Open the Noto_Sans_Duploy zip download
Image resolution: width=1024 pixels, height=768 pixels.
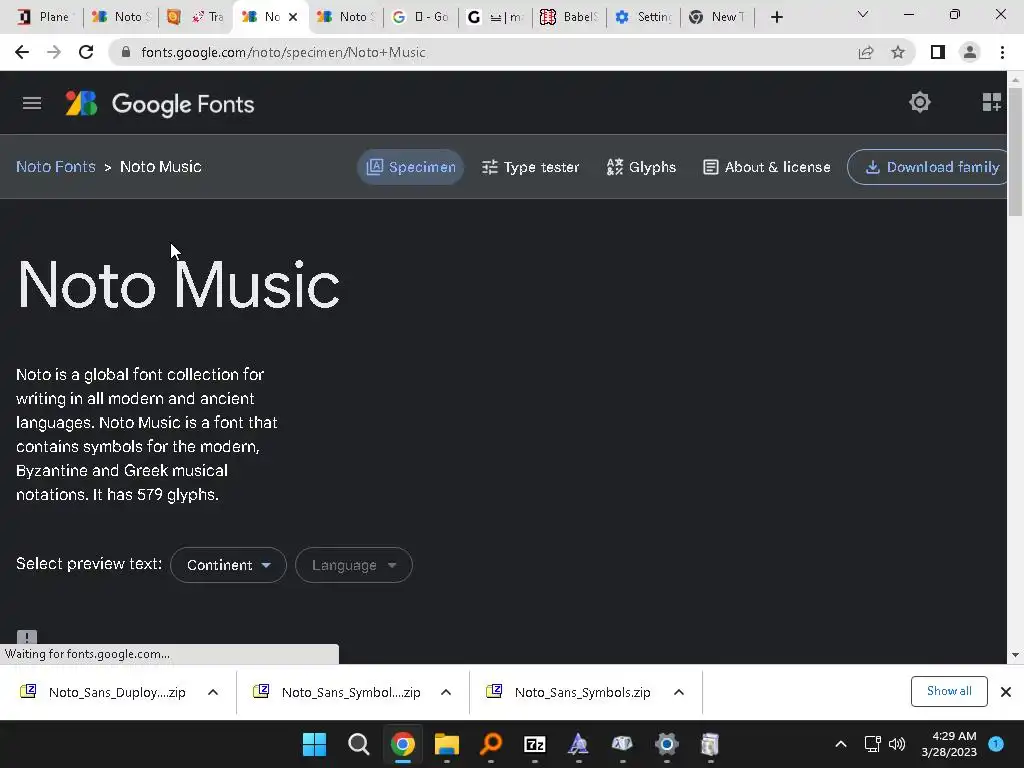(104, 692)
